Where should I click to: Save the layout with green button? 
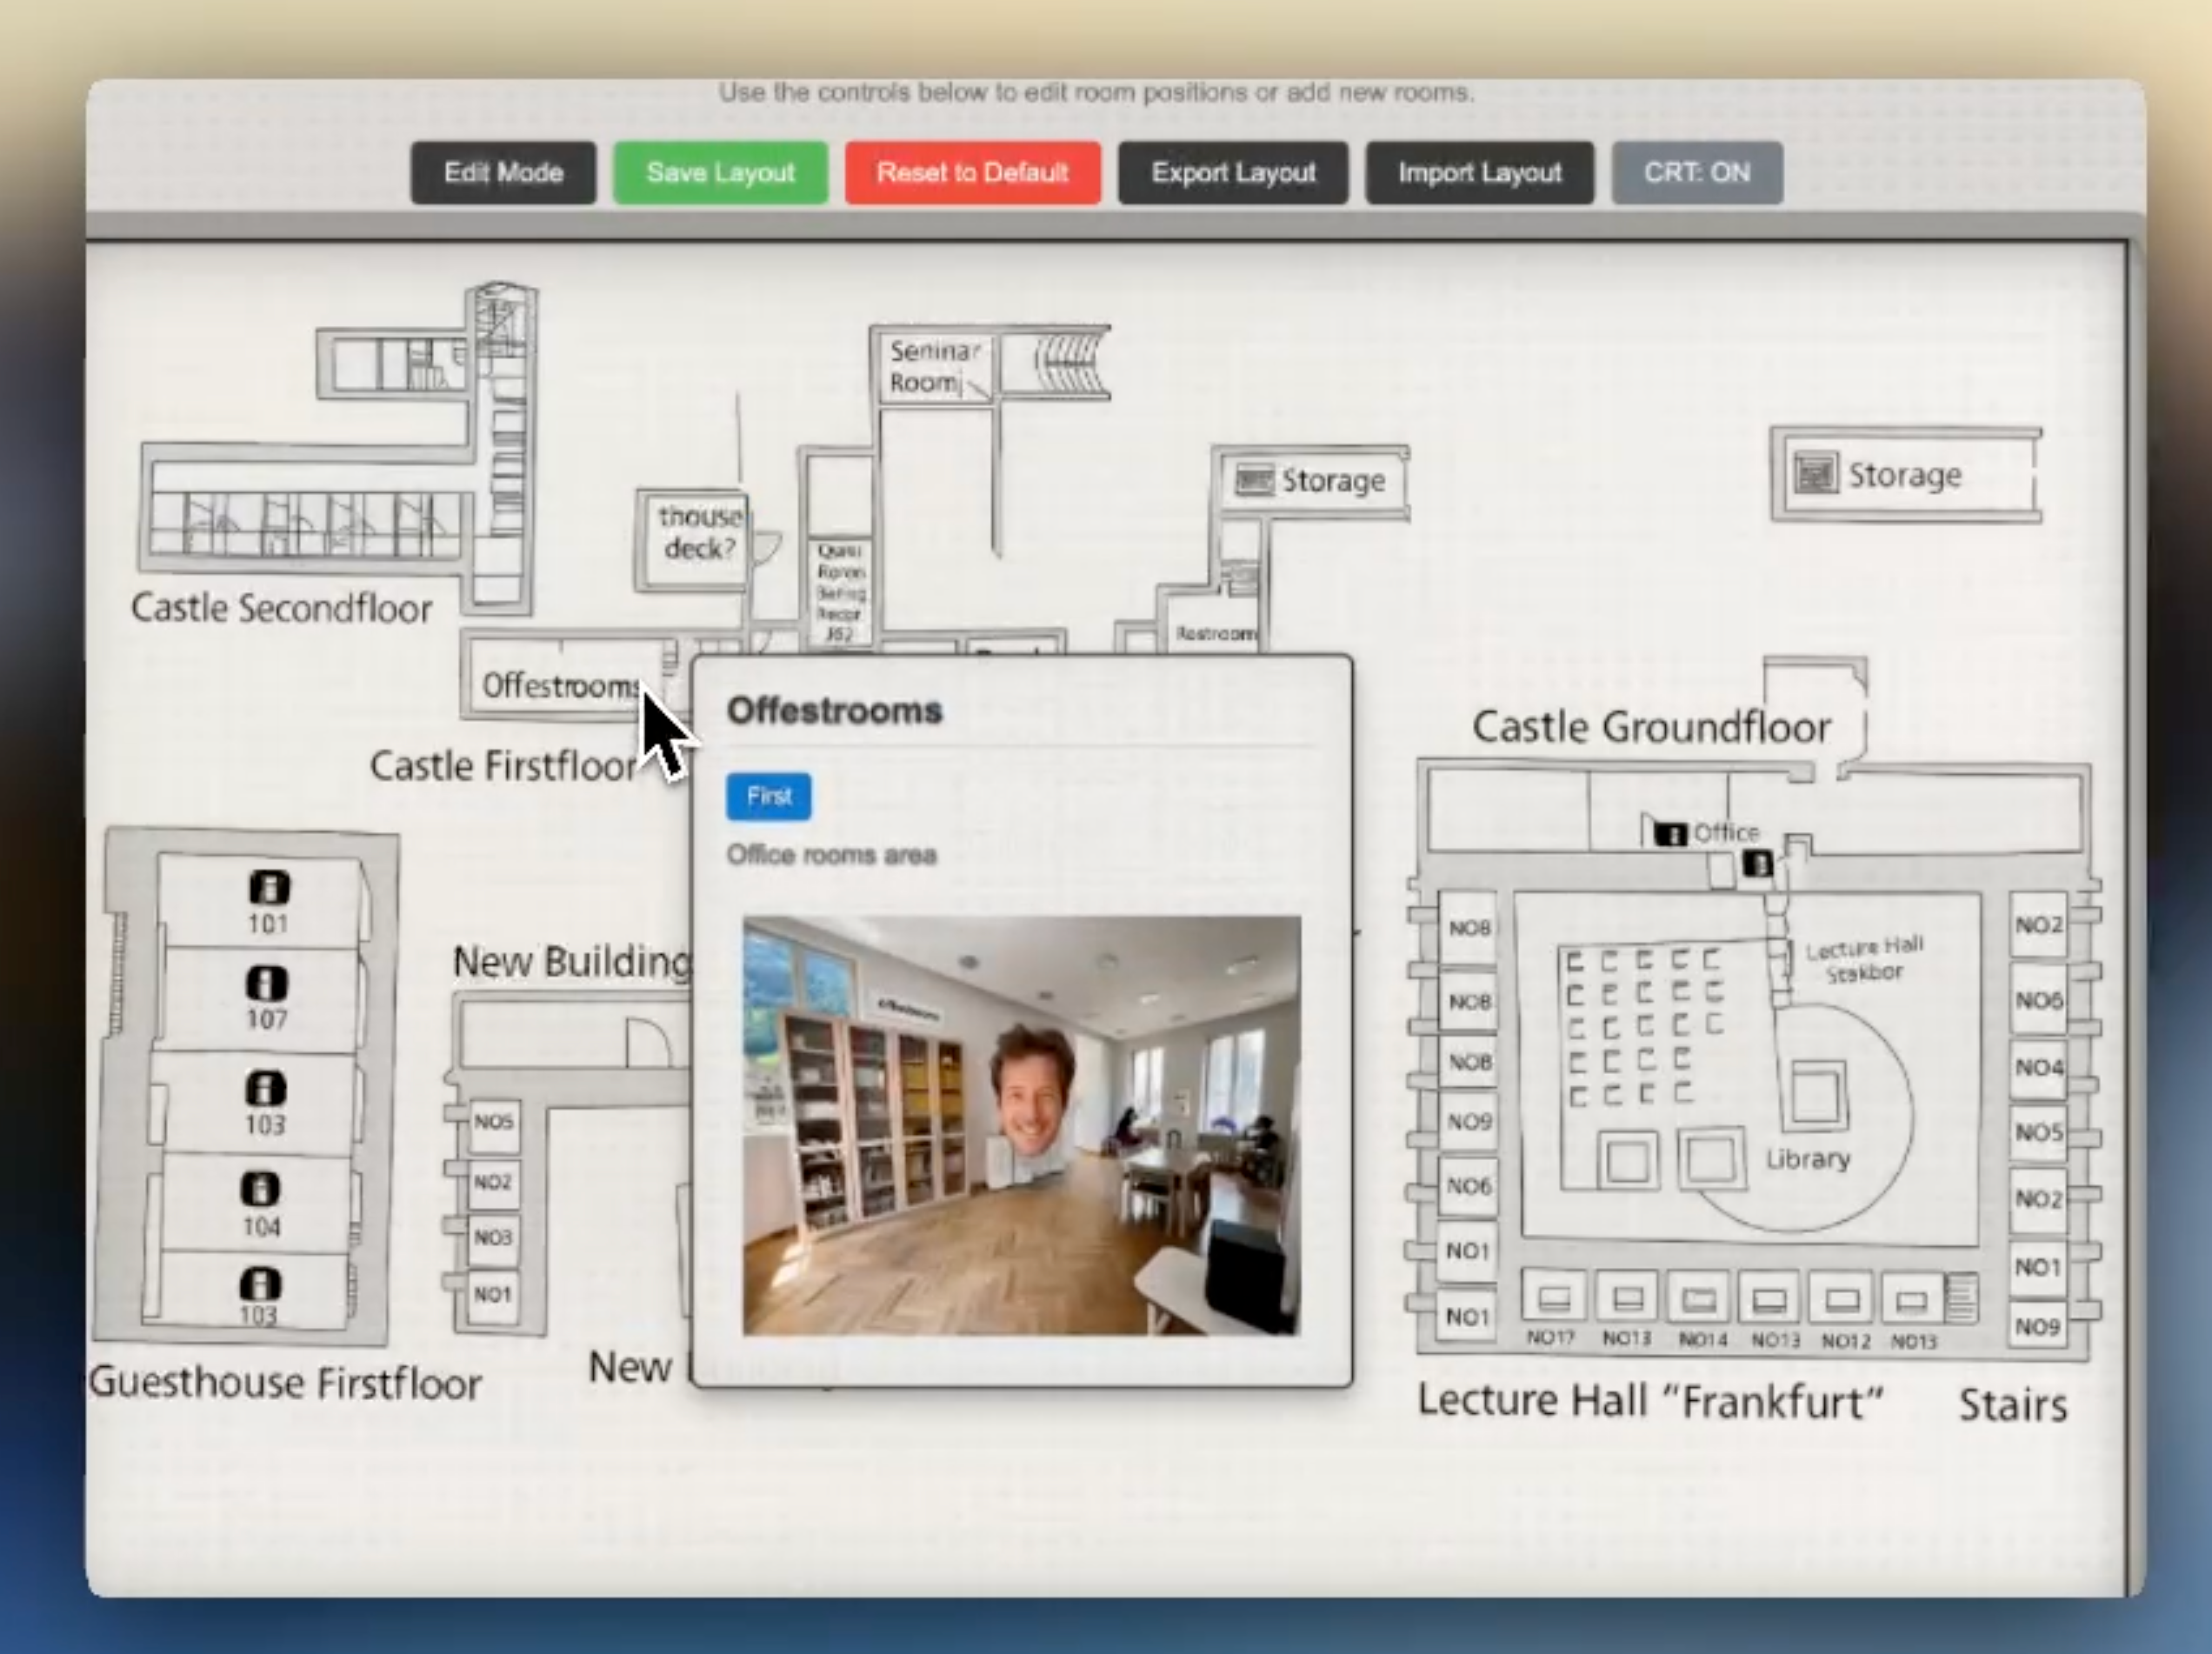click(720, 173)
